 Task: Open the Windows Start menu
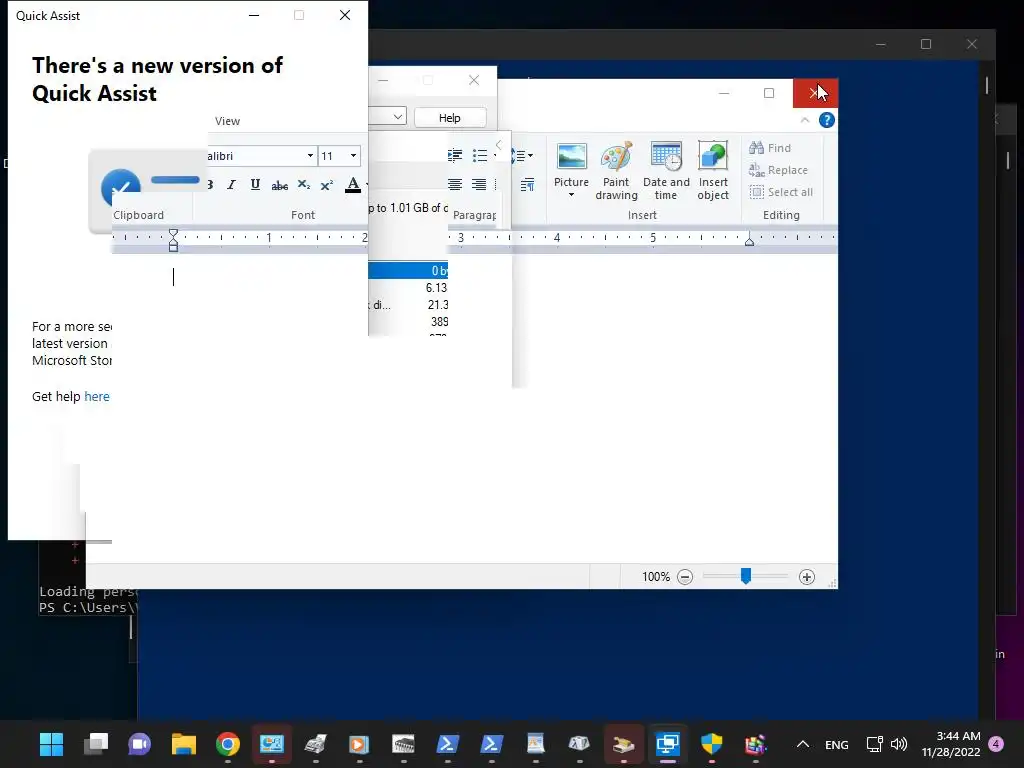click(x=52, y=744)
